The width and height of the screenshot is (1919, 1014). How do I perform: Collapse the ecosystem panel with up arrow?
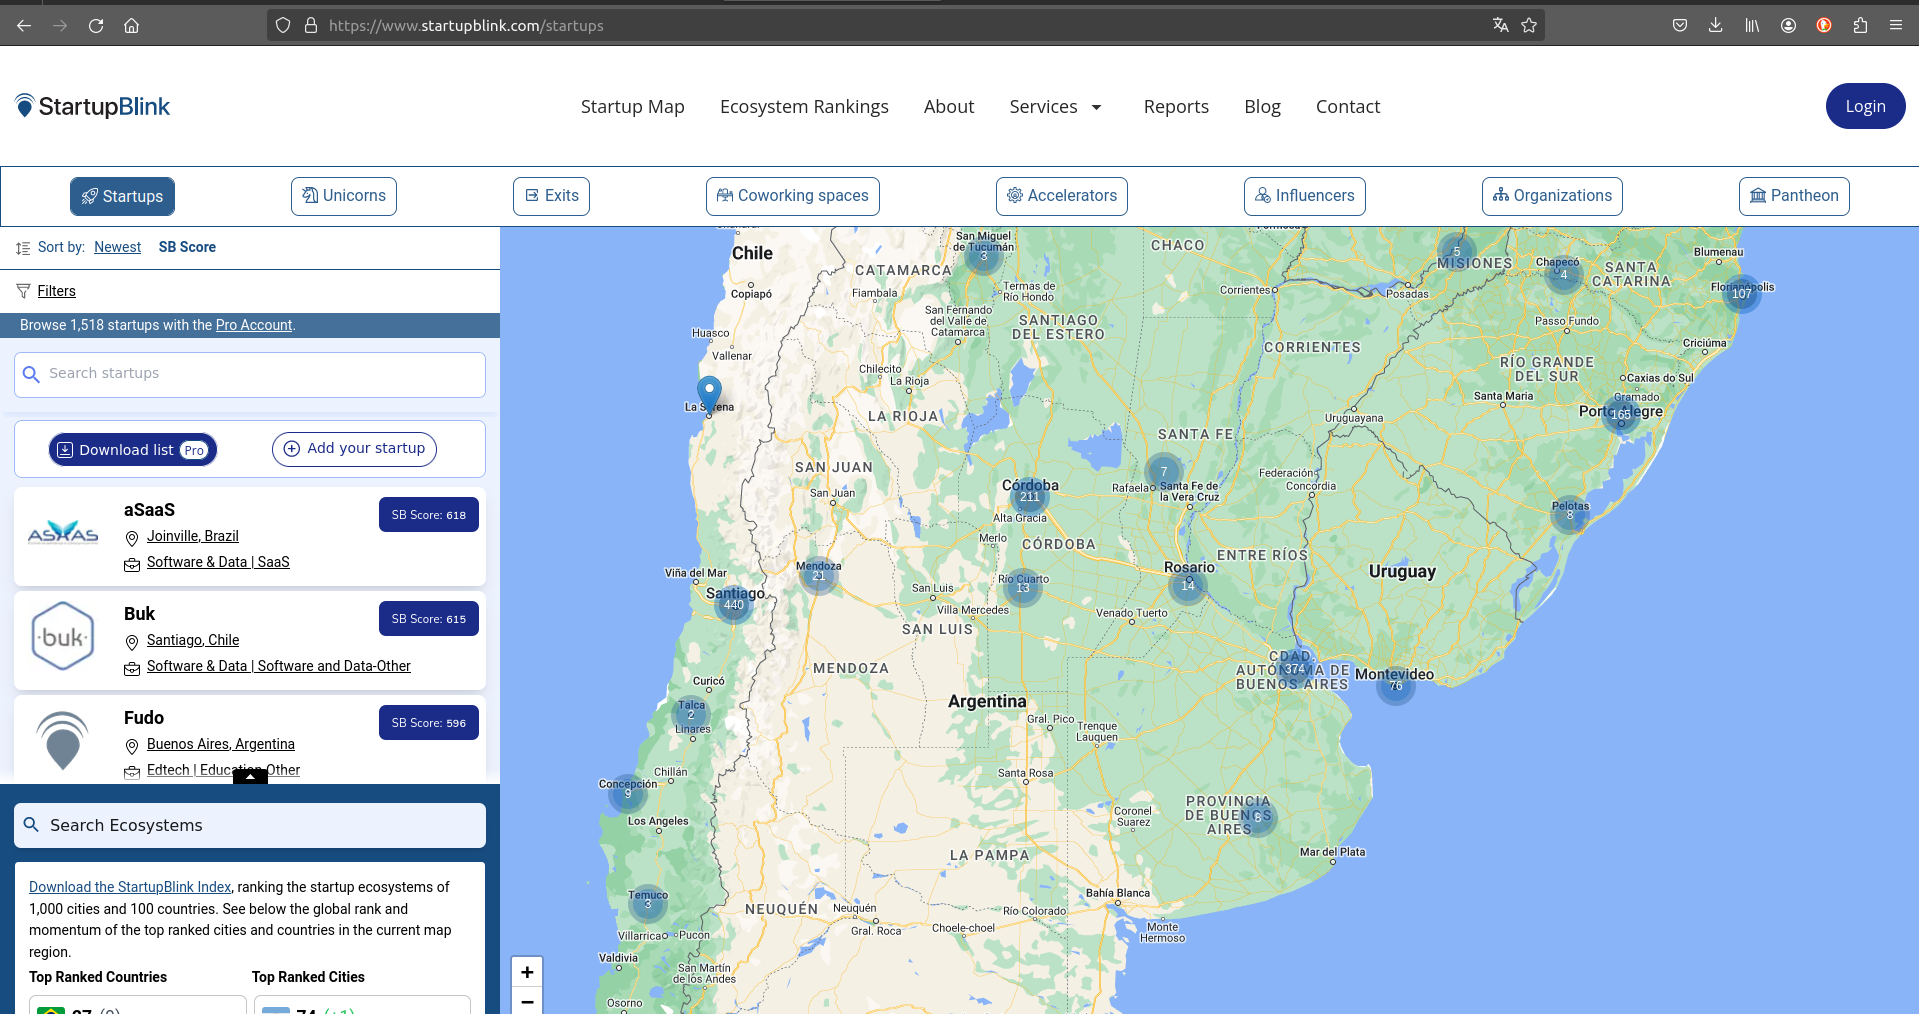(x=250, y=776)
